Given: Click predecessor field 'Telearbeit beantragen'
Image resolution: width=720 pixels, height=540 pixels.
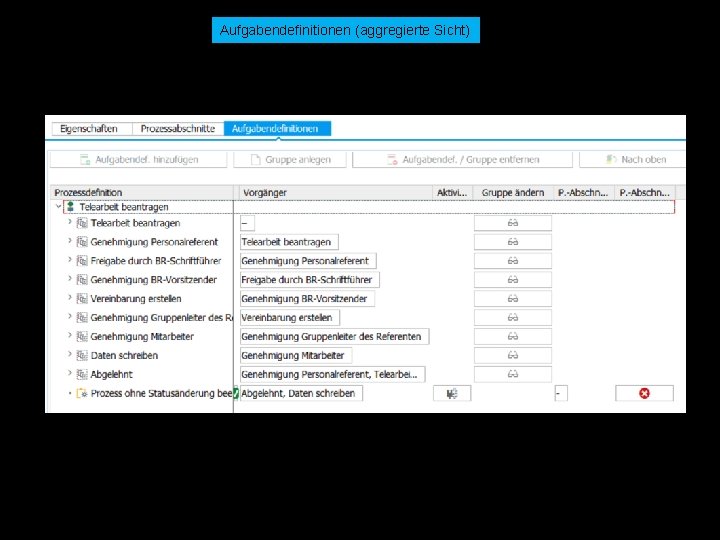Looking at the screenshot, I should (289, 242).
